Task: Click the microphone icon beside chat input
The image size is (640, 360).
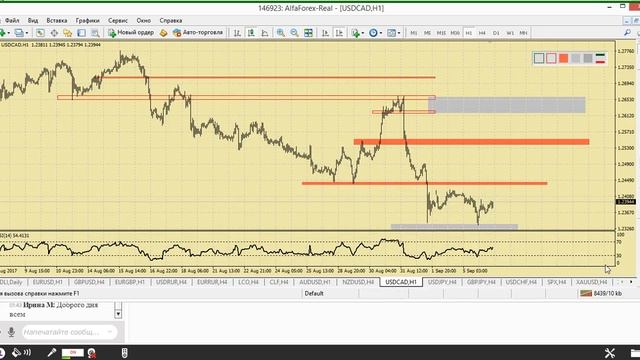Action: [11, 332]
